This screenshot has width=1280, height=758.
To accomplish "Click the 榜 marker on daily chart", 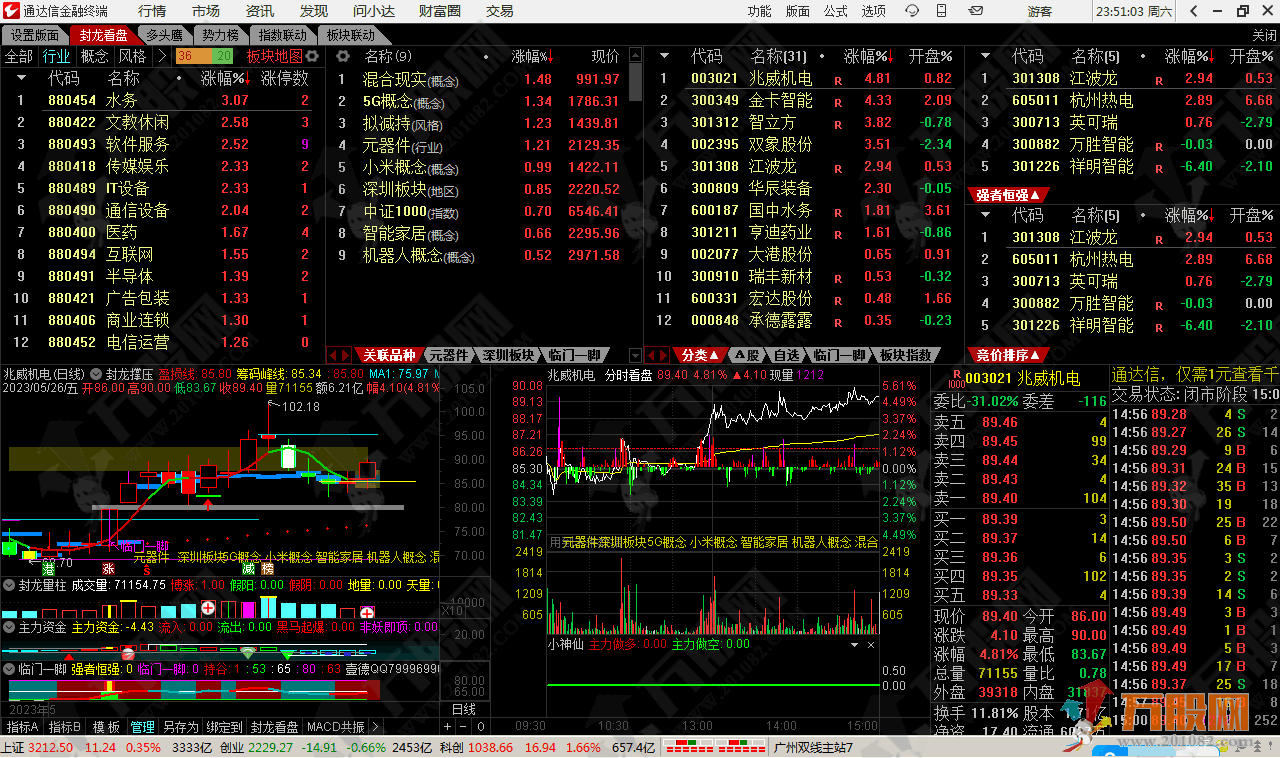I will (x=267, y=568).
